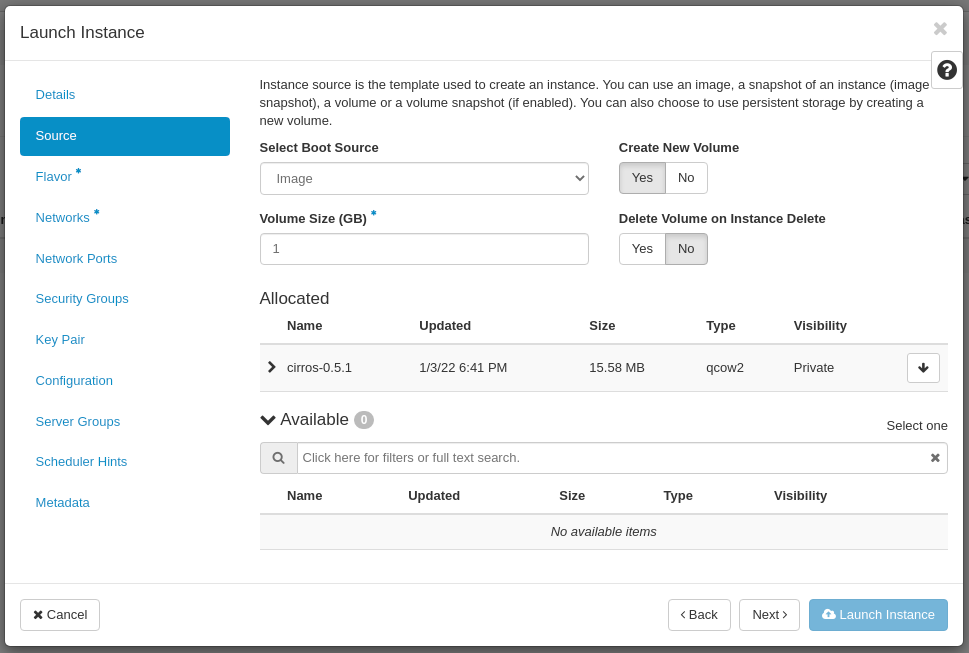Viewport: 969px width, 653px height.
Task: Switch to the Flavor tab
Action: coord(53,176)
